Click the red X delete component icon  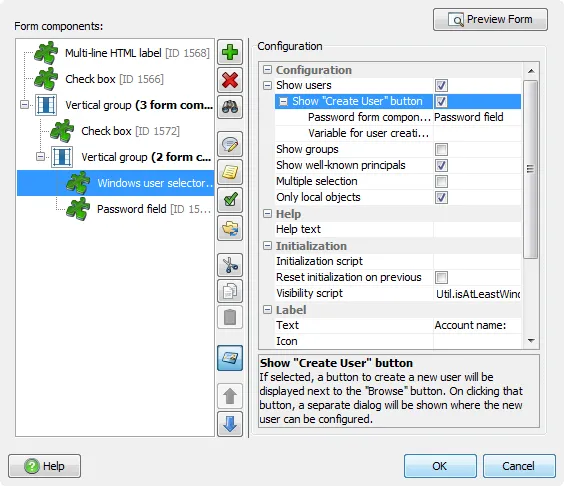[230, 80]
